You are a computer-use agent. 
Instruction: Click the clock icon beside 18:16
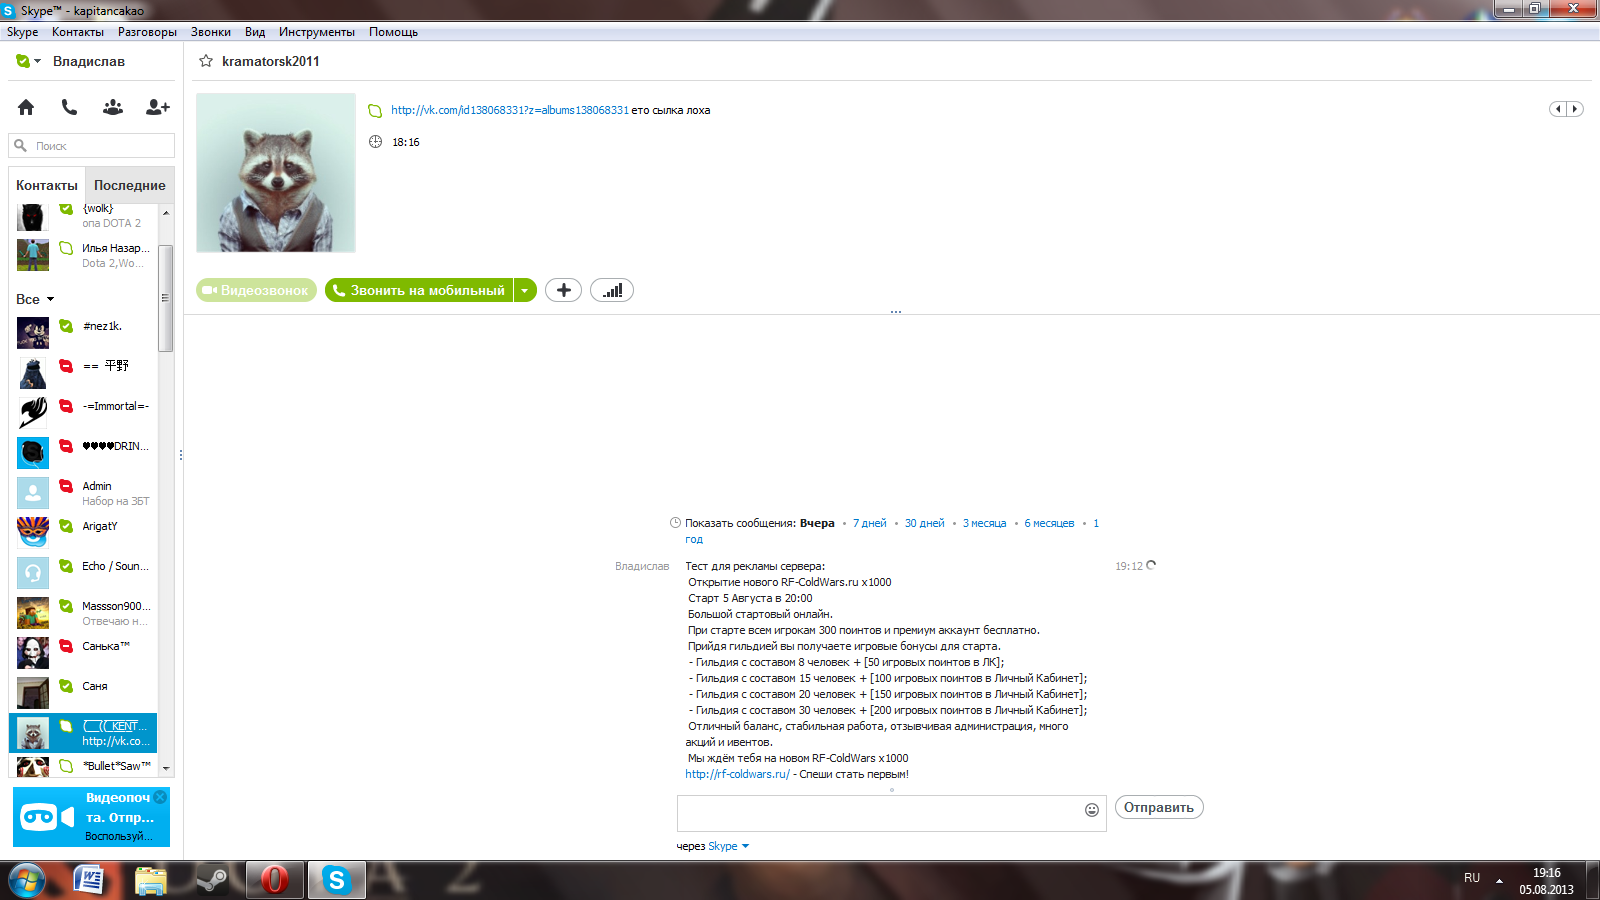[x=375, y=142]
